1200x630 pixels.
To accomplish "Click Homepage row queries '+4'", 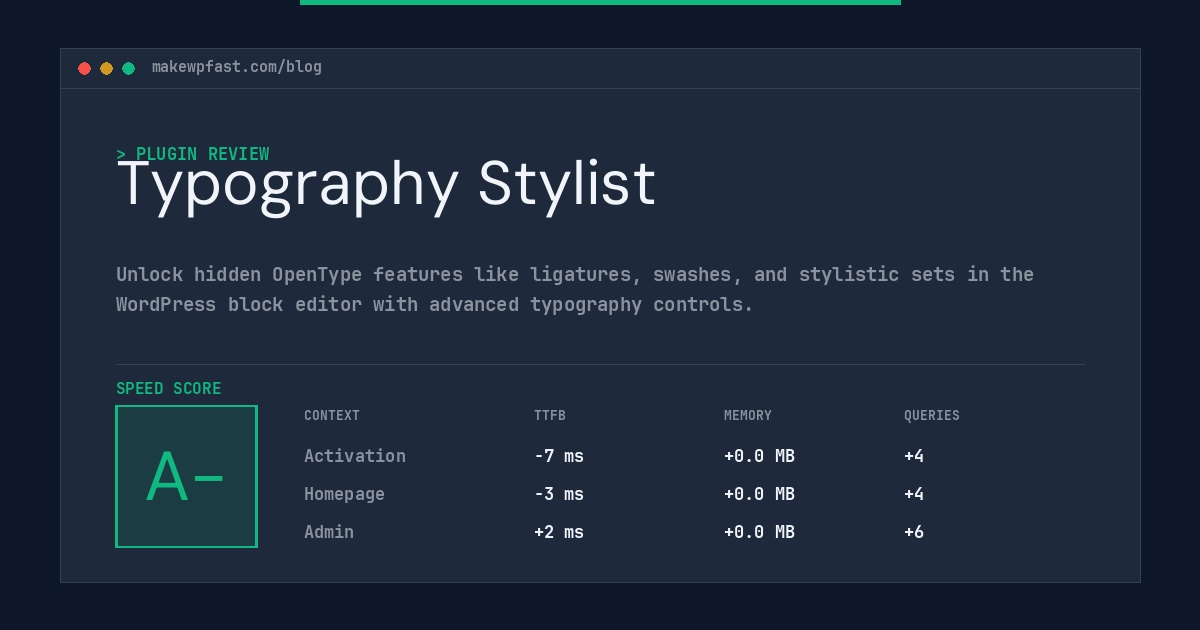I will point(914,494).
